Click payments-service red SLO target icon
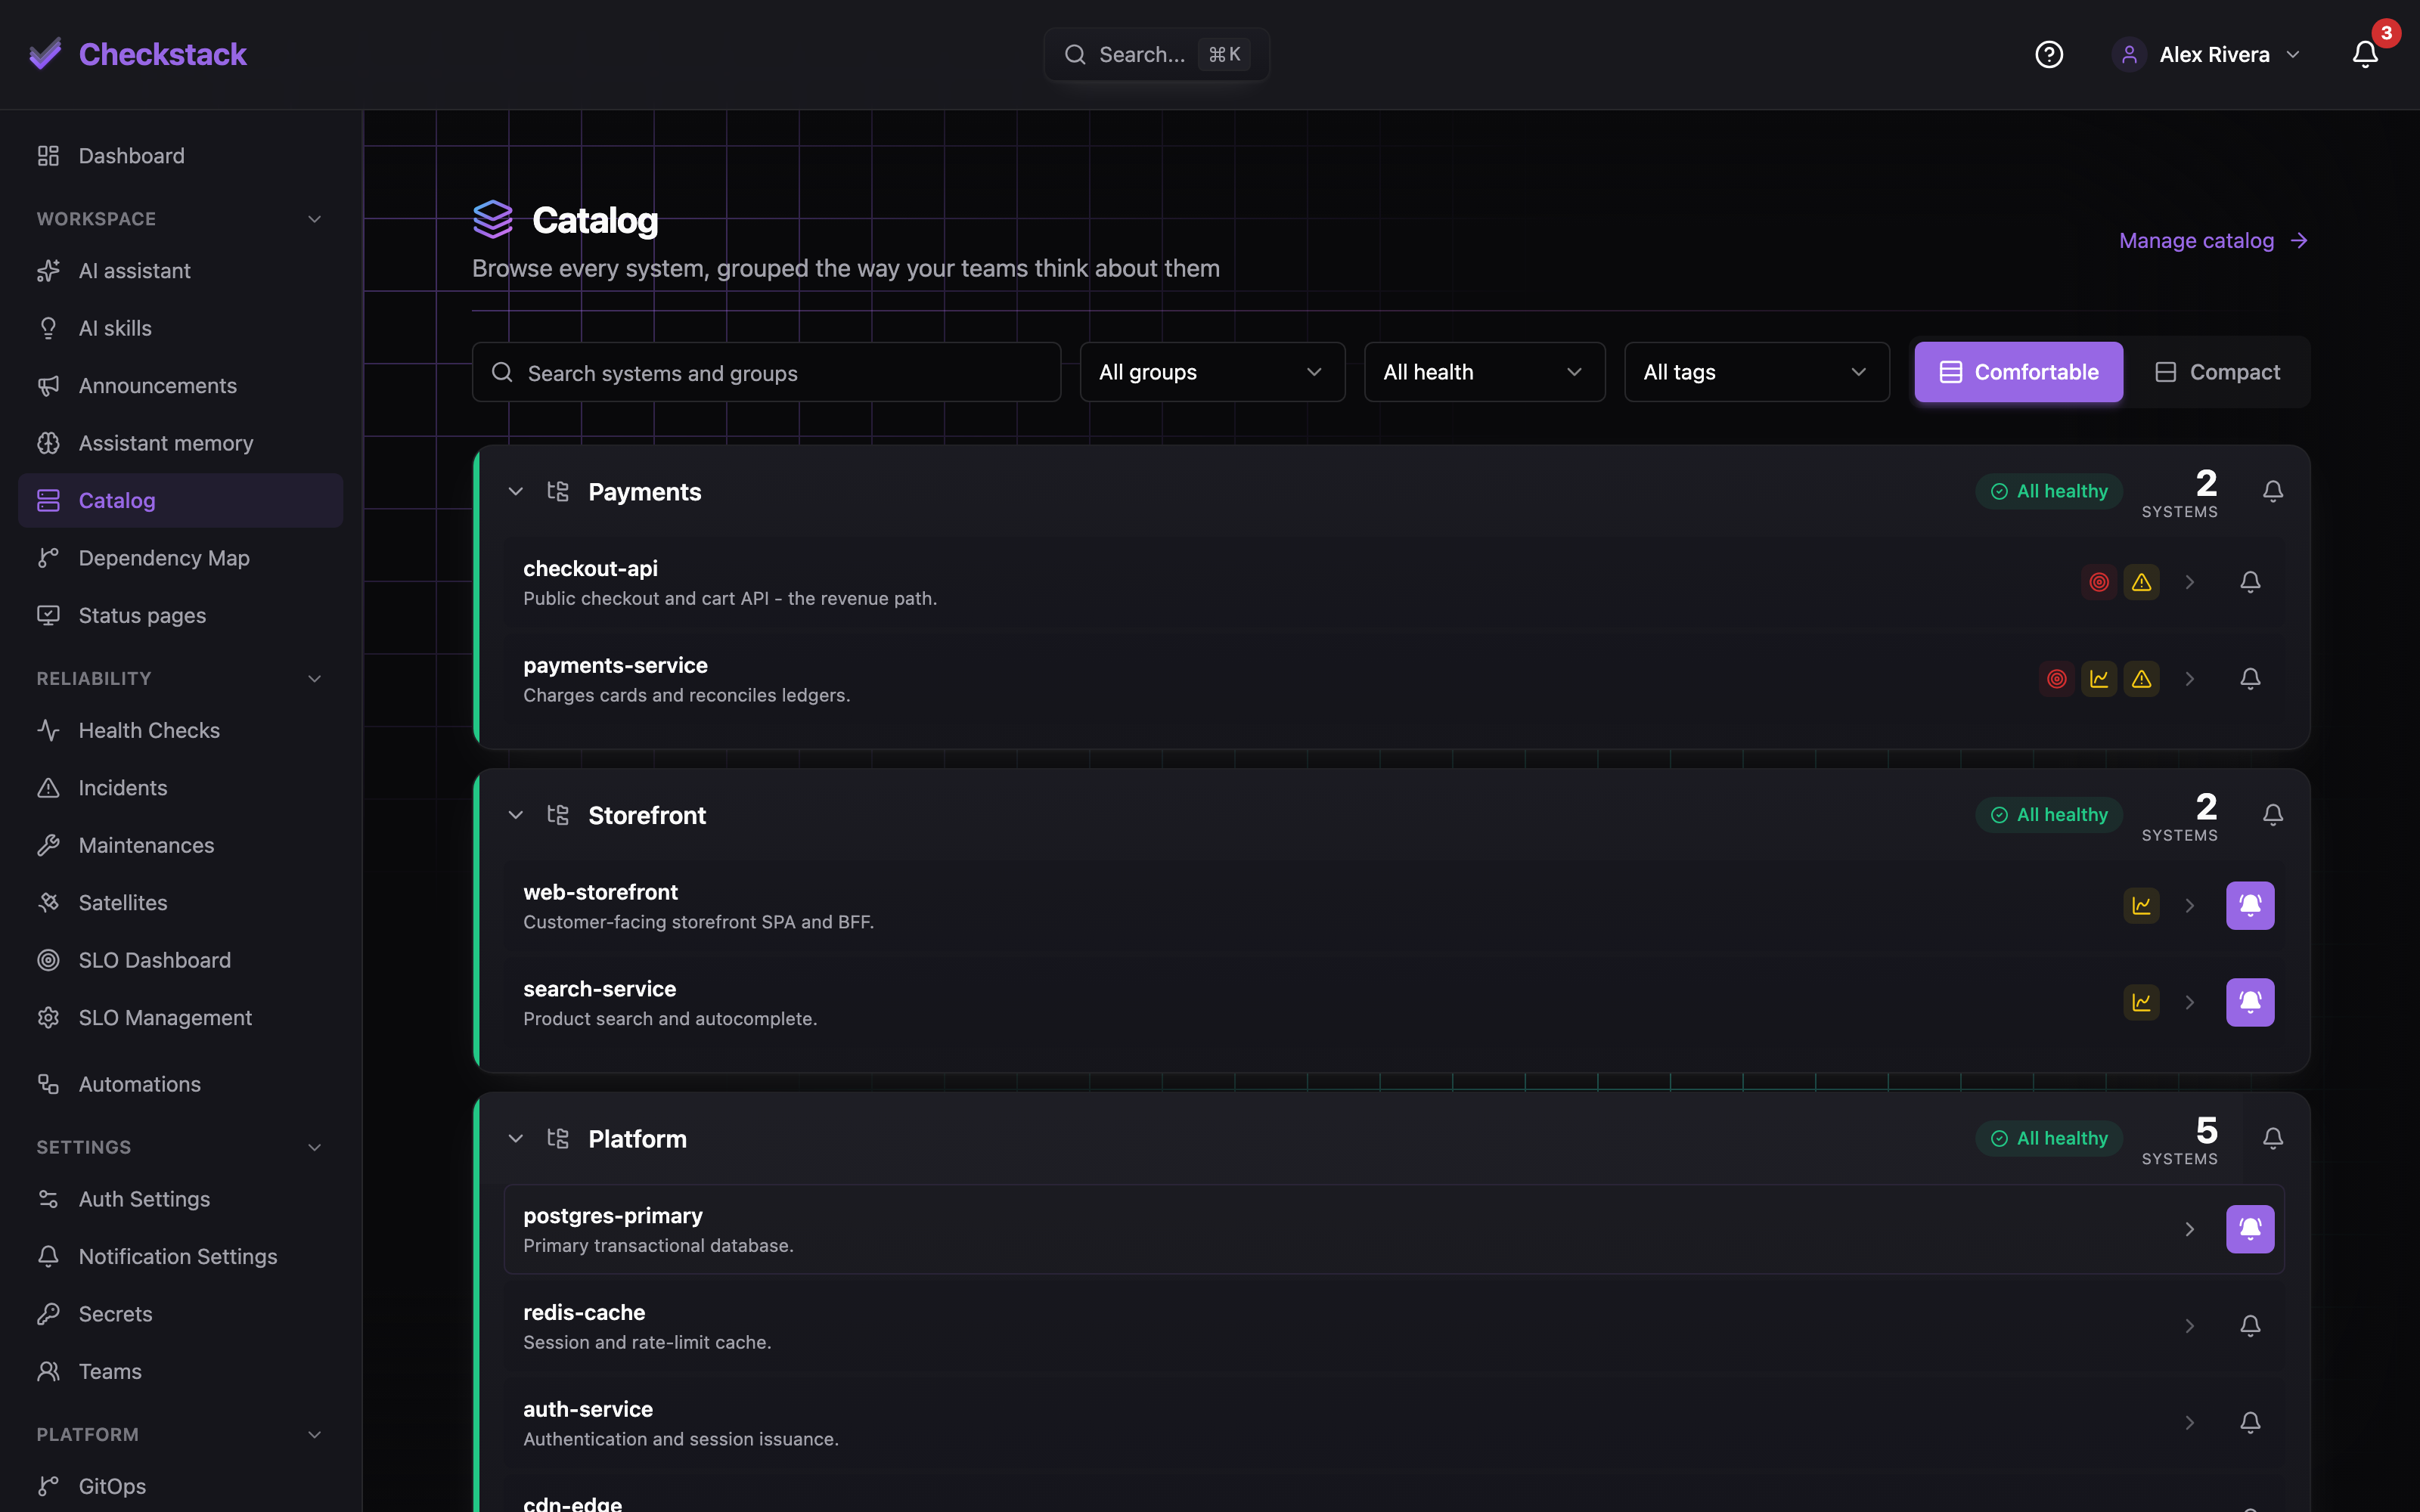Image resolution: width=2420 pixels, height=1512 pixels. tap(2057, 679)
